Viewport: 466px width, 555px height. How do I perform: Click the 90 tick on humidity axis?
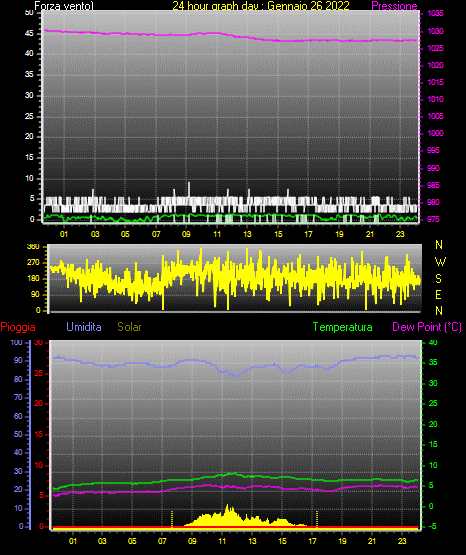pyautogui.click(x=18, y=360)
